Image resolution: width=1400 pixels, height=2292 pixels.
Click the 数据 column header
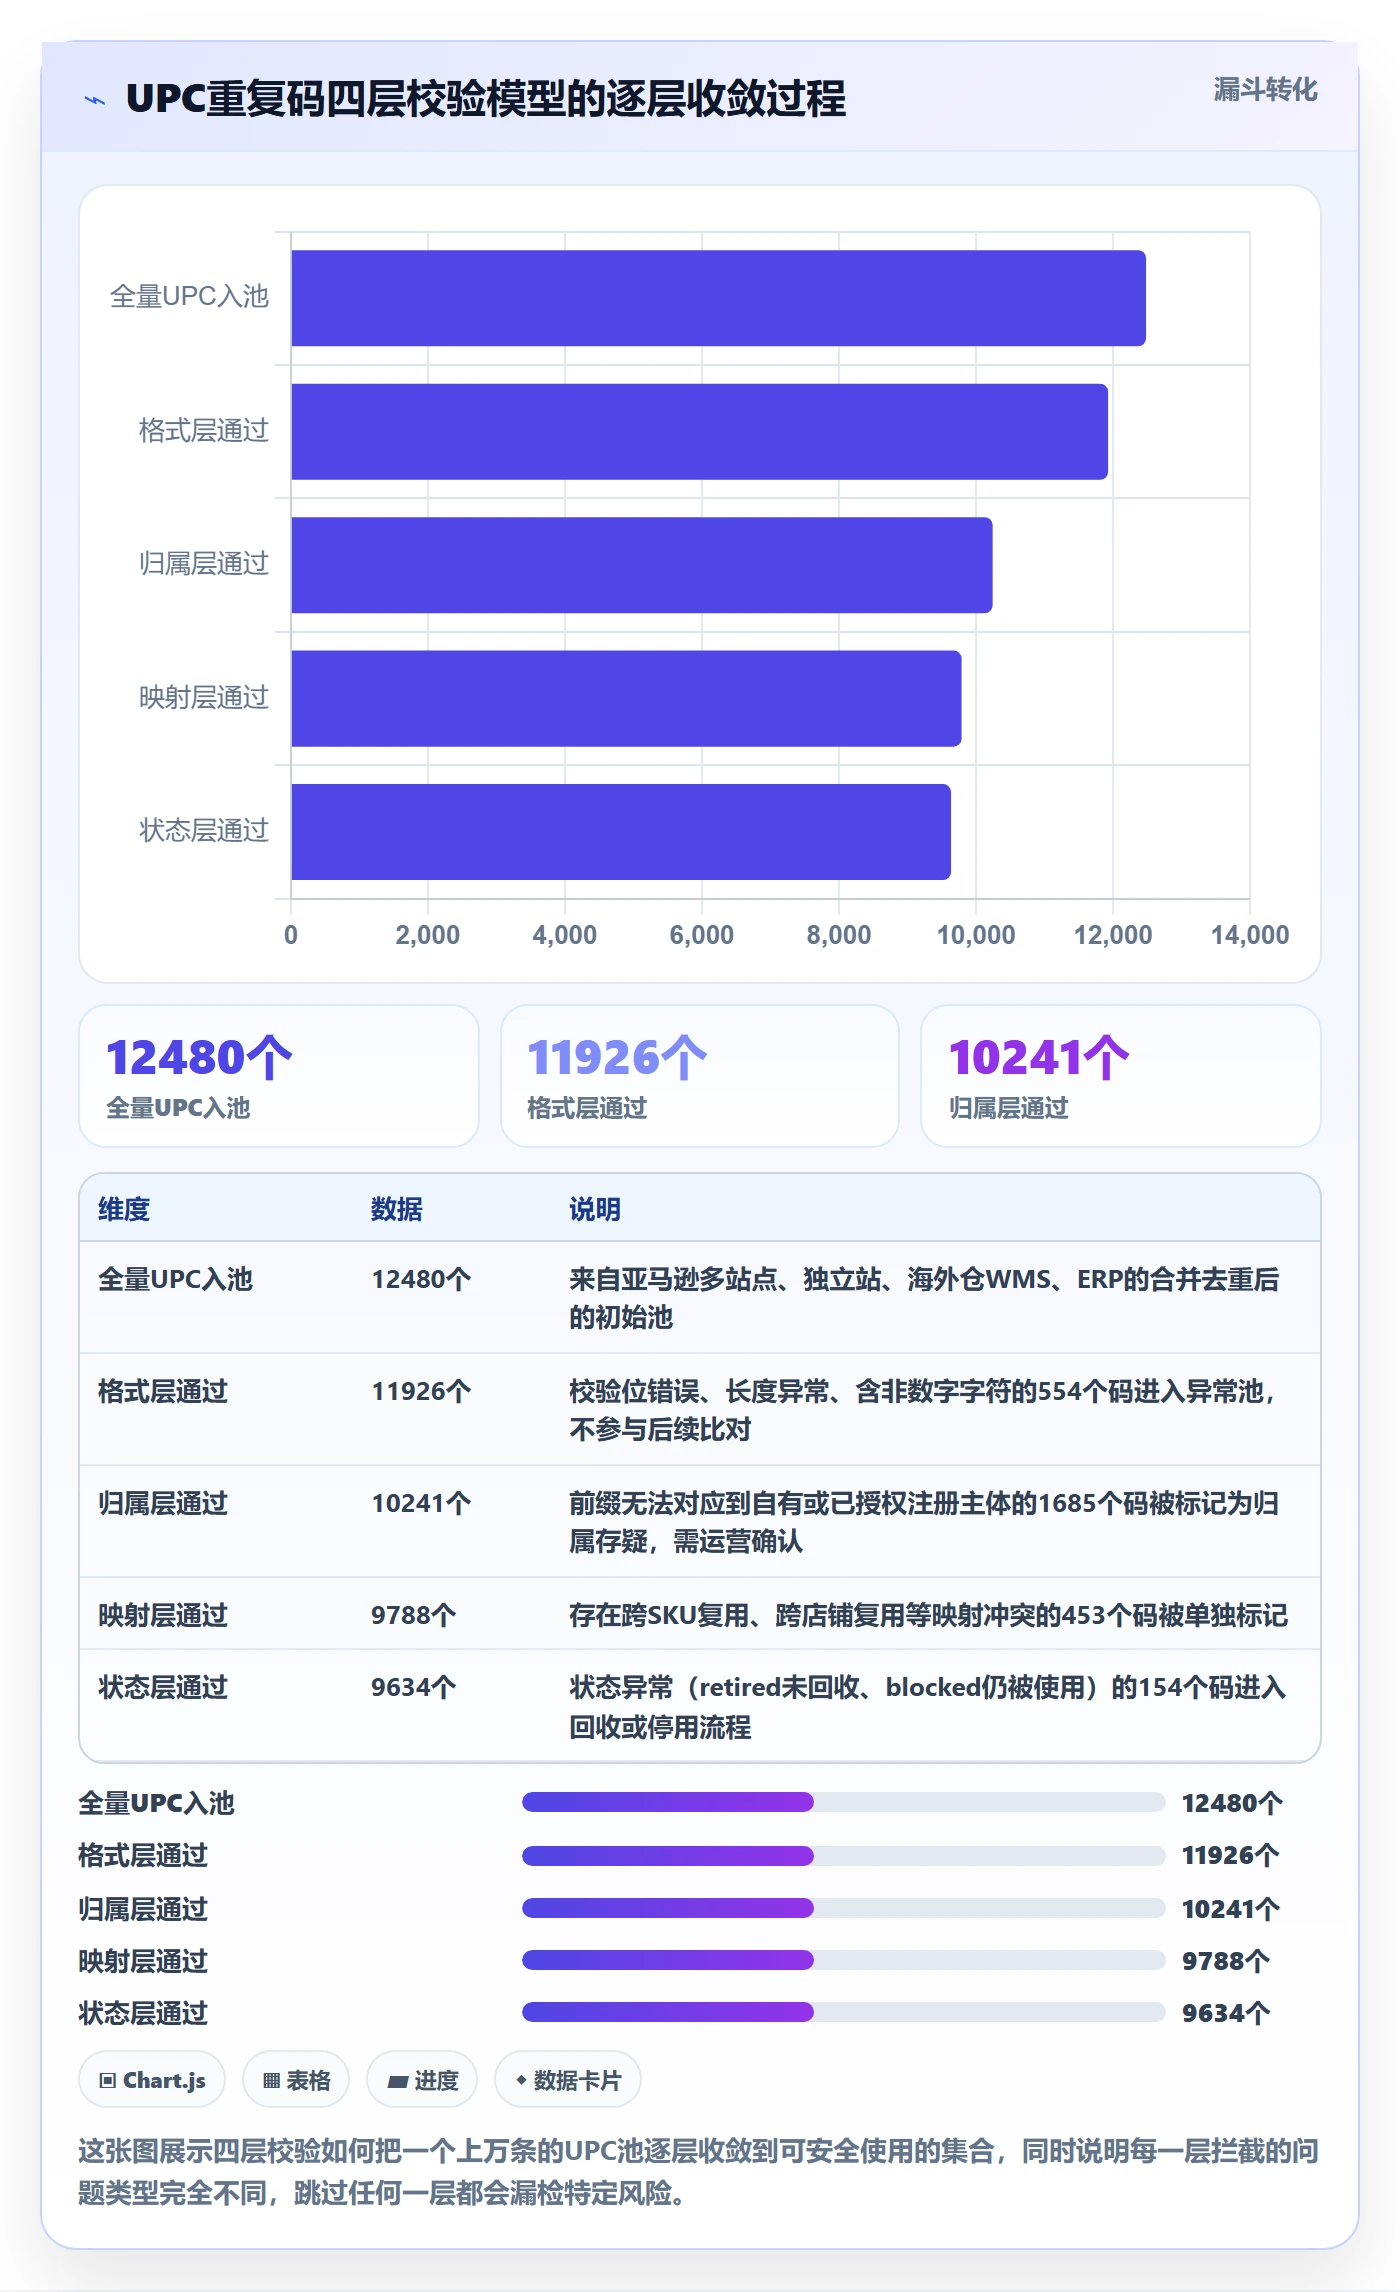(x=397, y=1209)
